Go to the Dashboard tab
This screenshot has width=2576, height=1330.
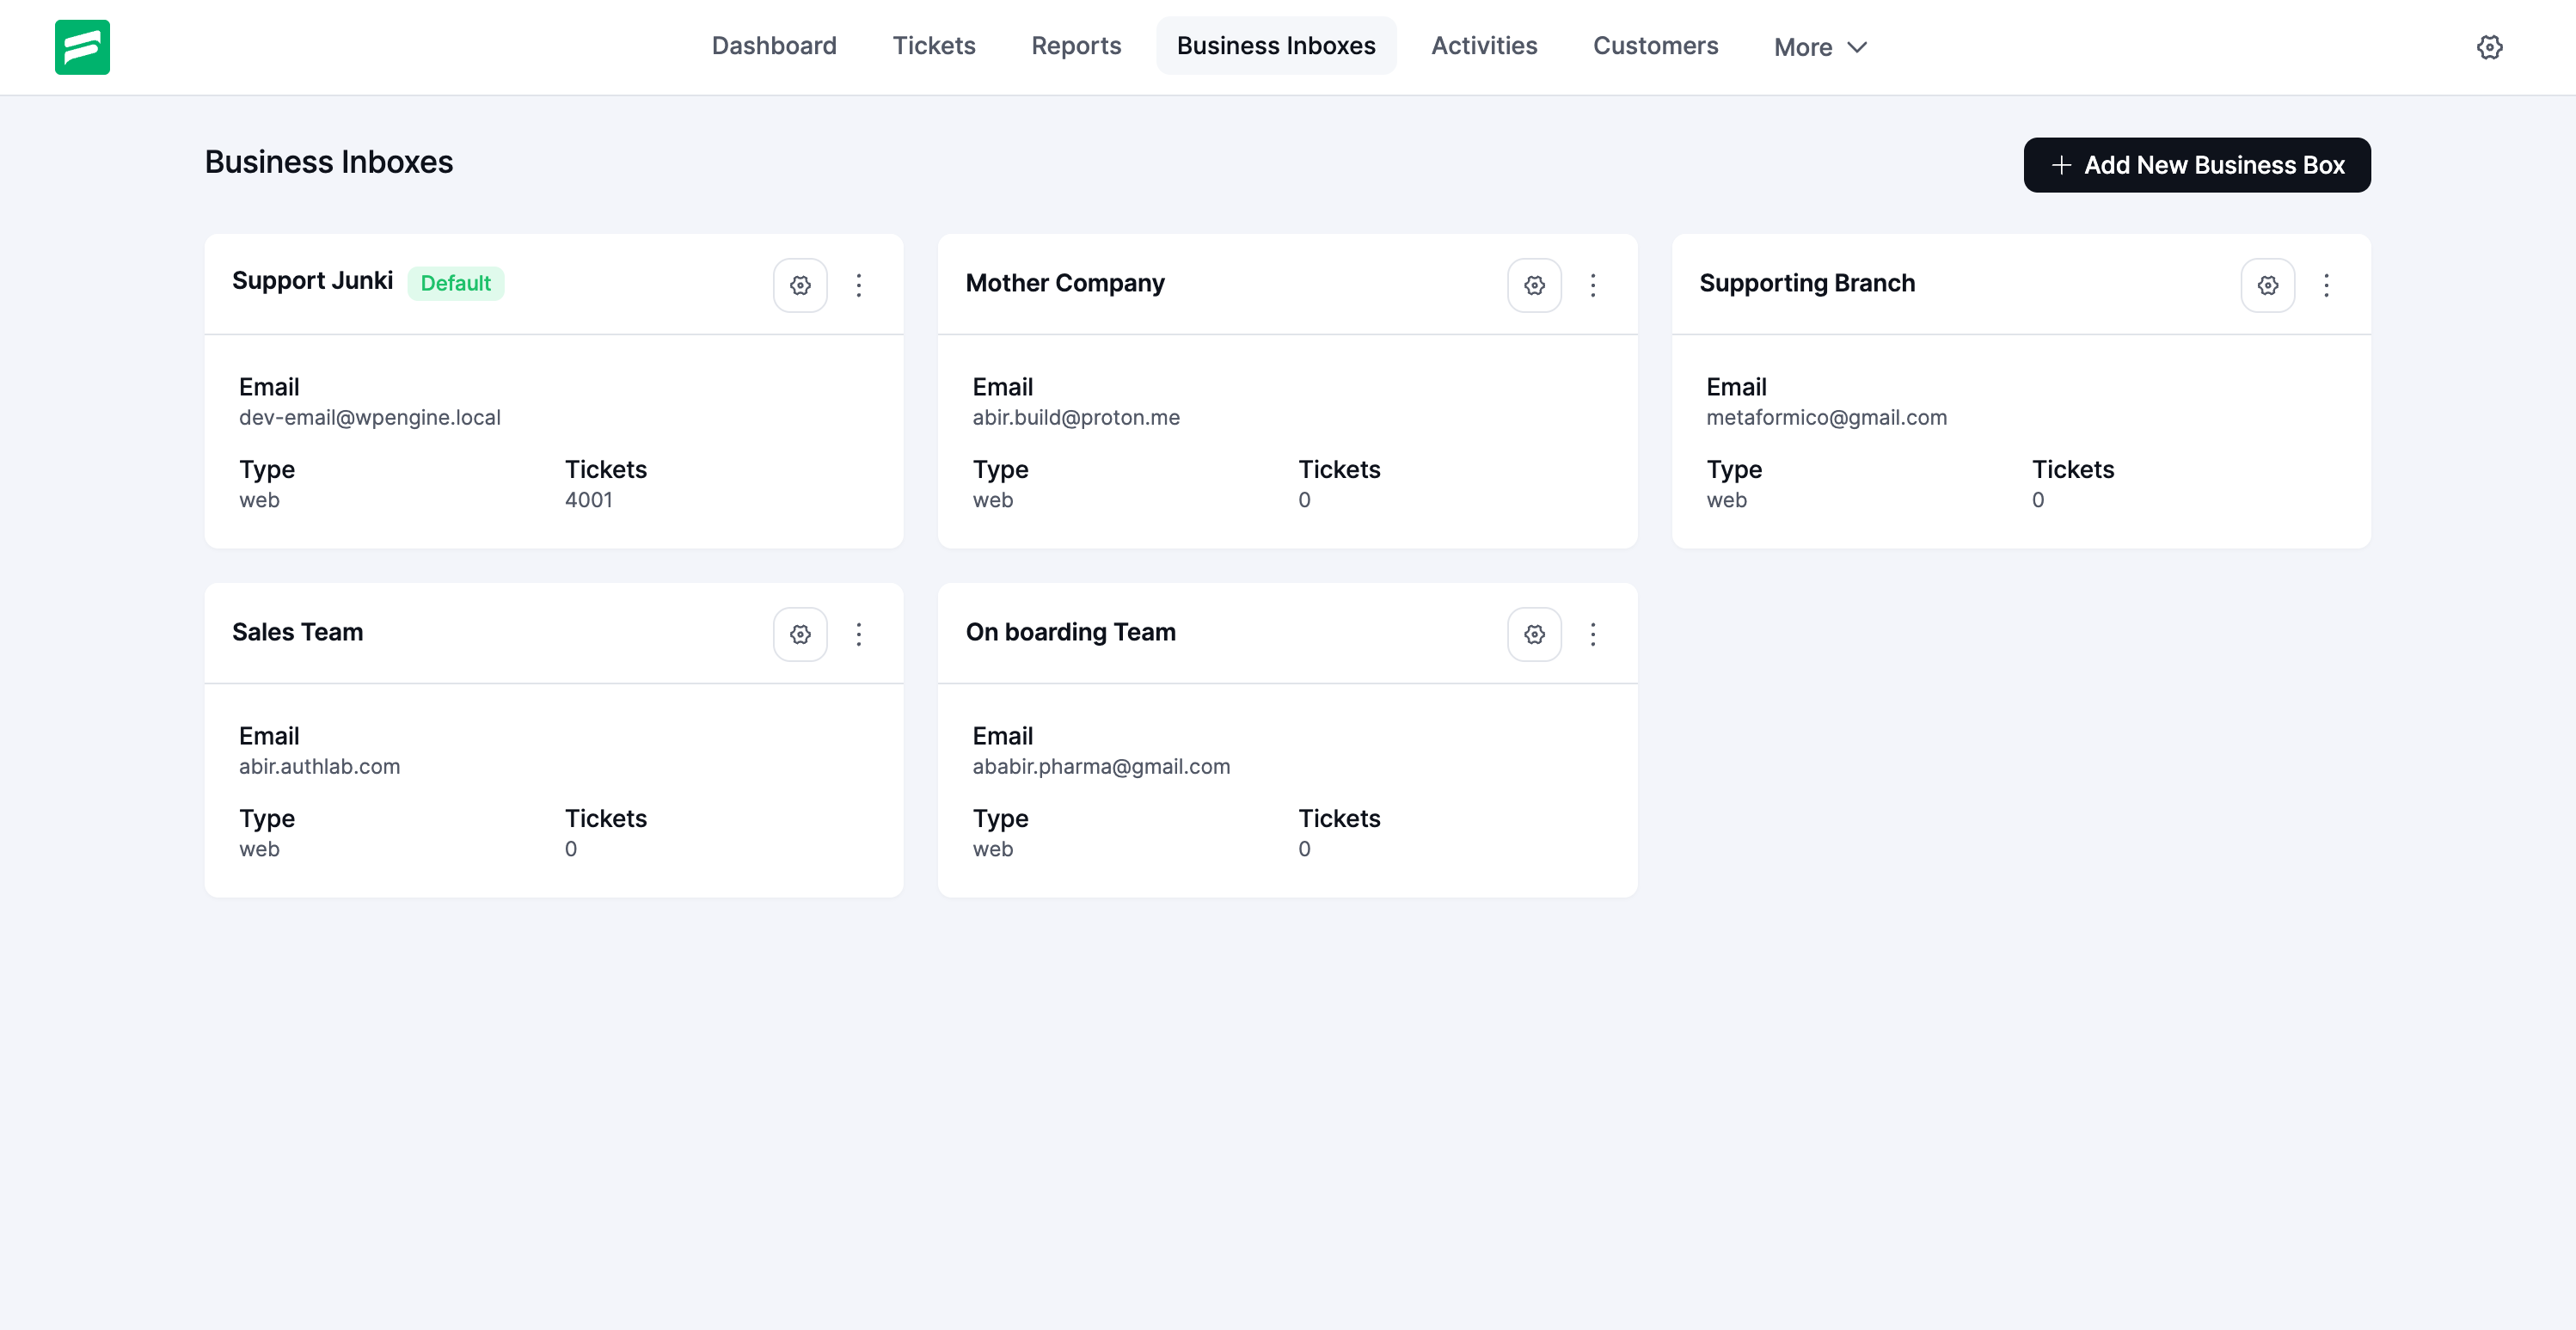pos(774,46)
